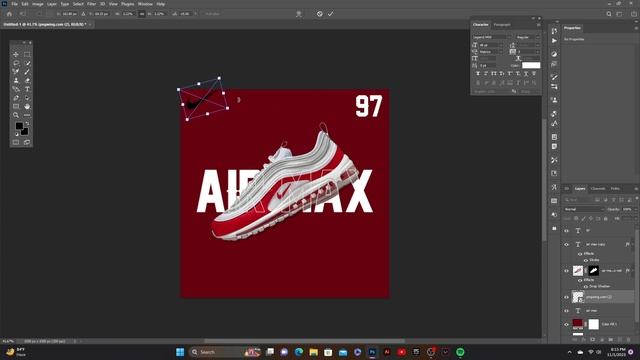Swap foreground and background colors
Viewport: 640px width, 360px height.
coord(27,123)
